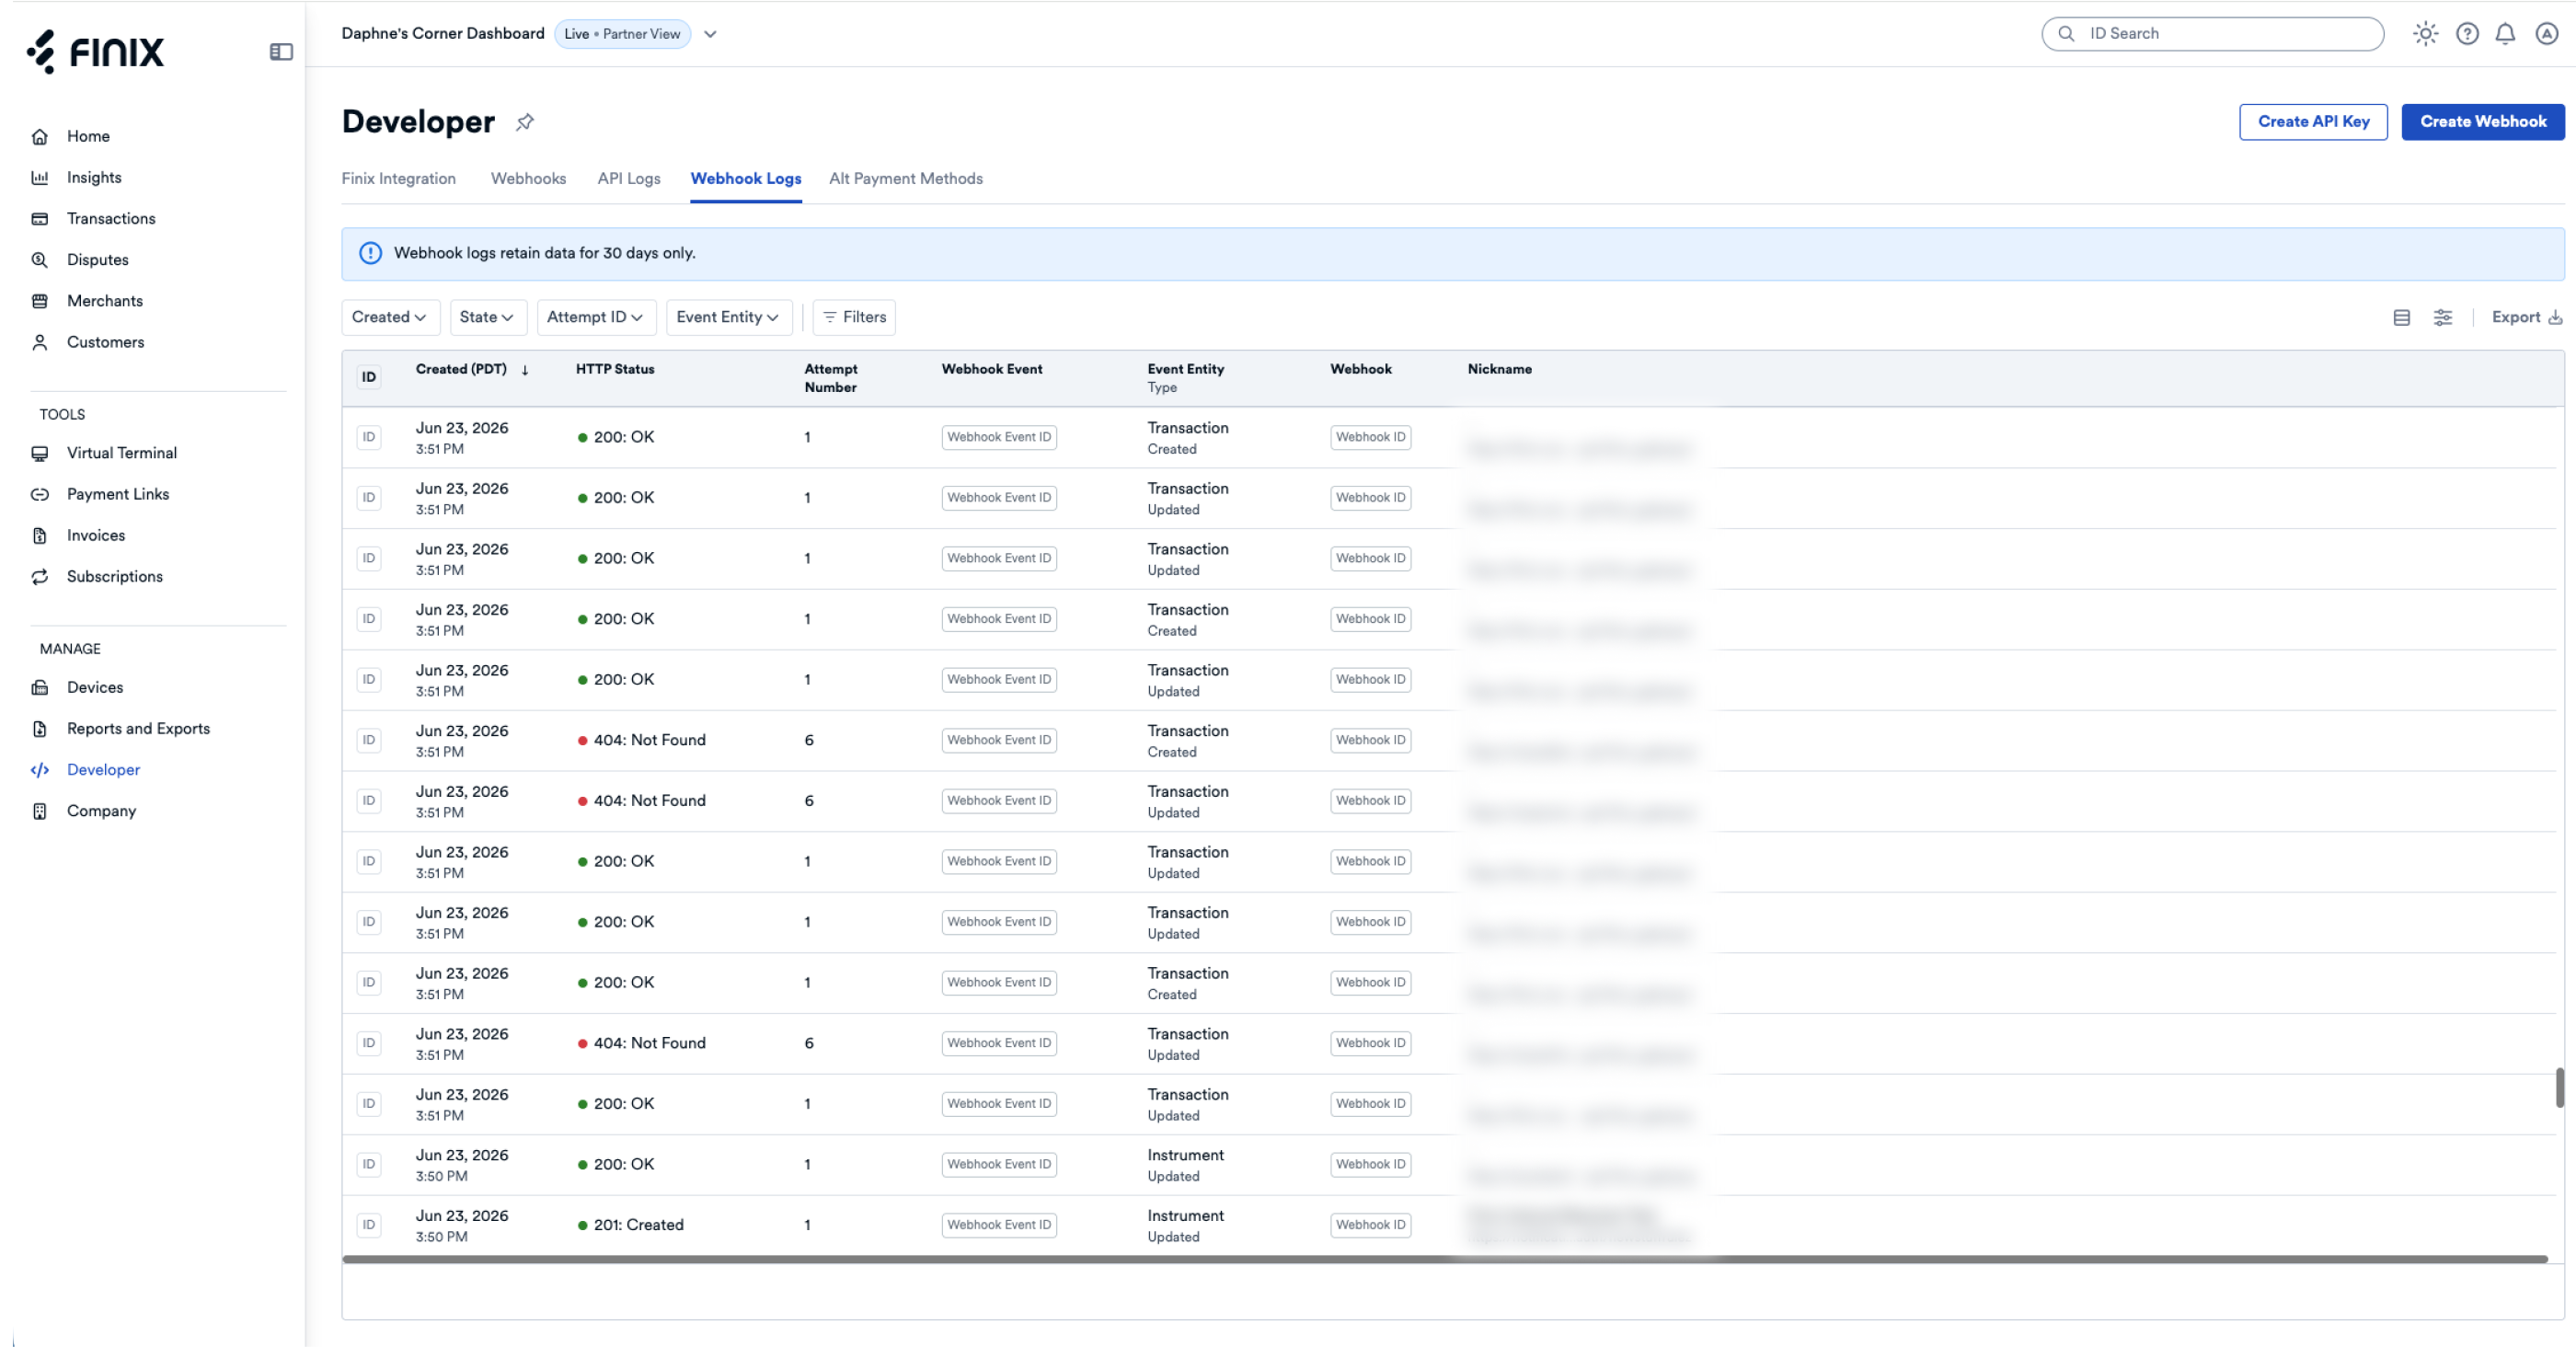Viewport: 2576px width, 1347px height.
Task: Switch to Finix Integration tab
Action: (x=398, y=178)
